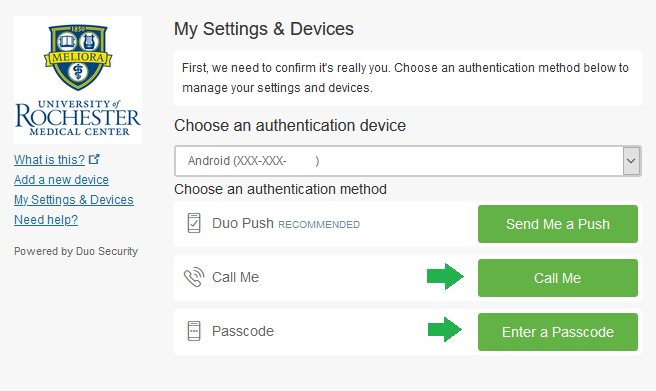Select the Call Me method label text
This screenshot has width=656, height=391.
[x=236, y=277]
